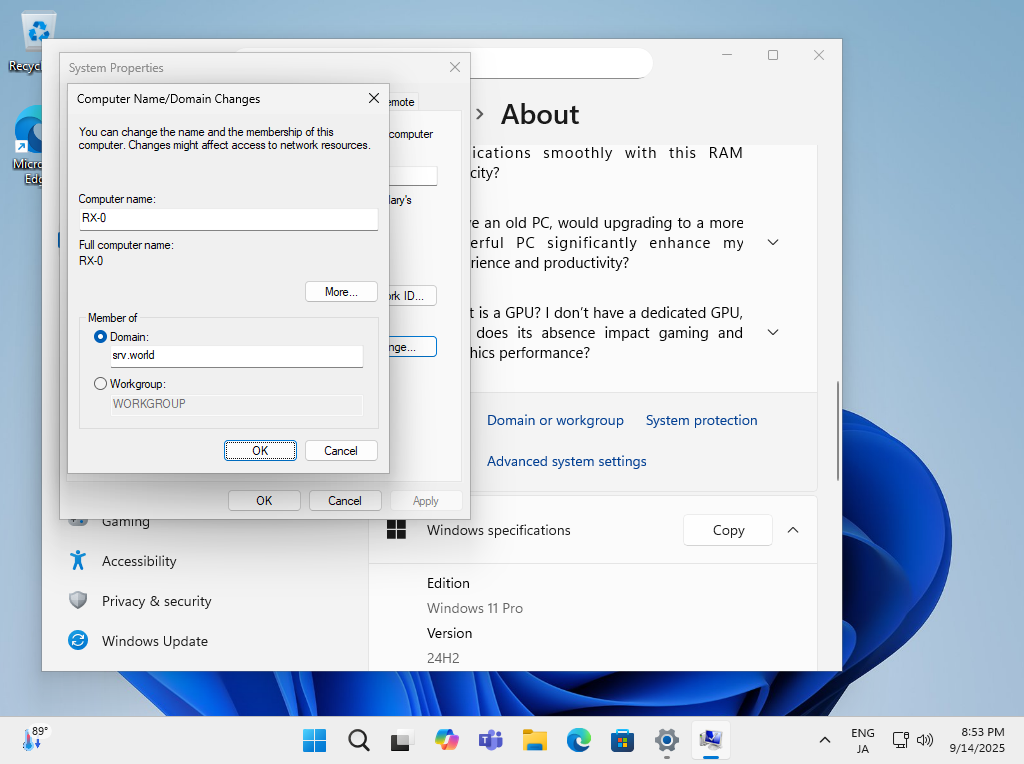Open the Start menu

(x=315, y=740)
